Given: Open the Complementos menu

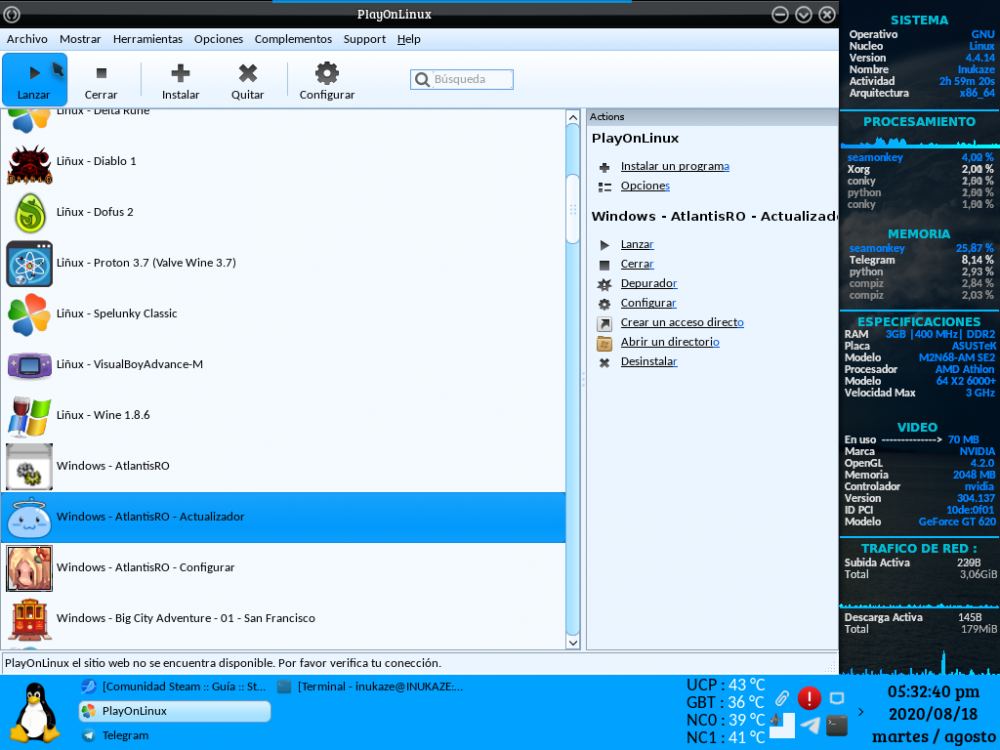Looking at the screenshot, I should (x=293, y=39).
